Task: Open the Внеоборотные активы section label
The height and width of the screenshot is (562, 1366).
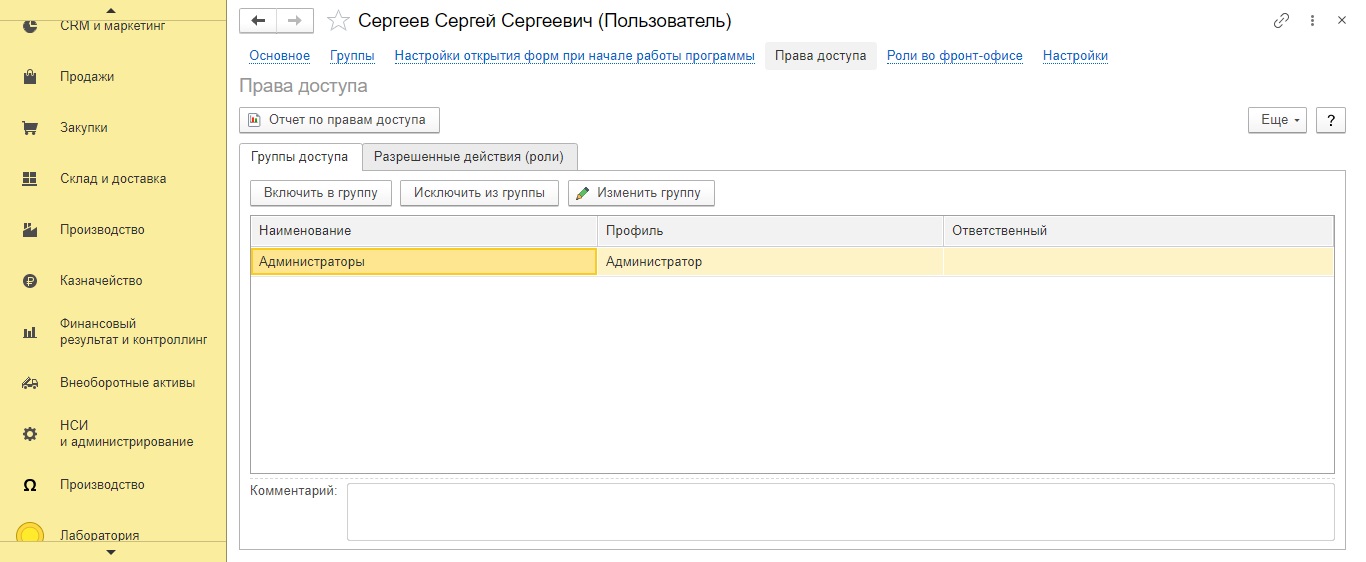Action: pyautogui.click(x=128, y=383)
